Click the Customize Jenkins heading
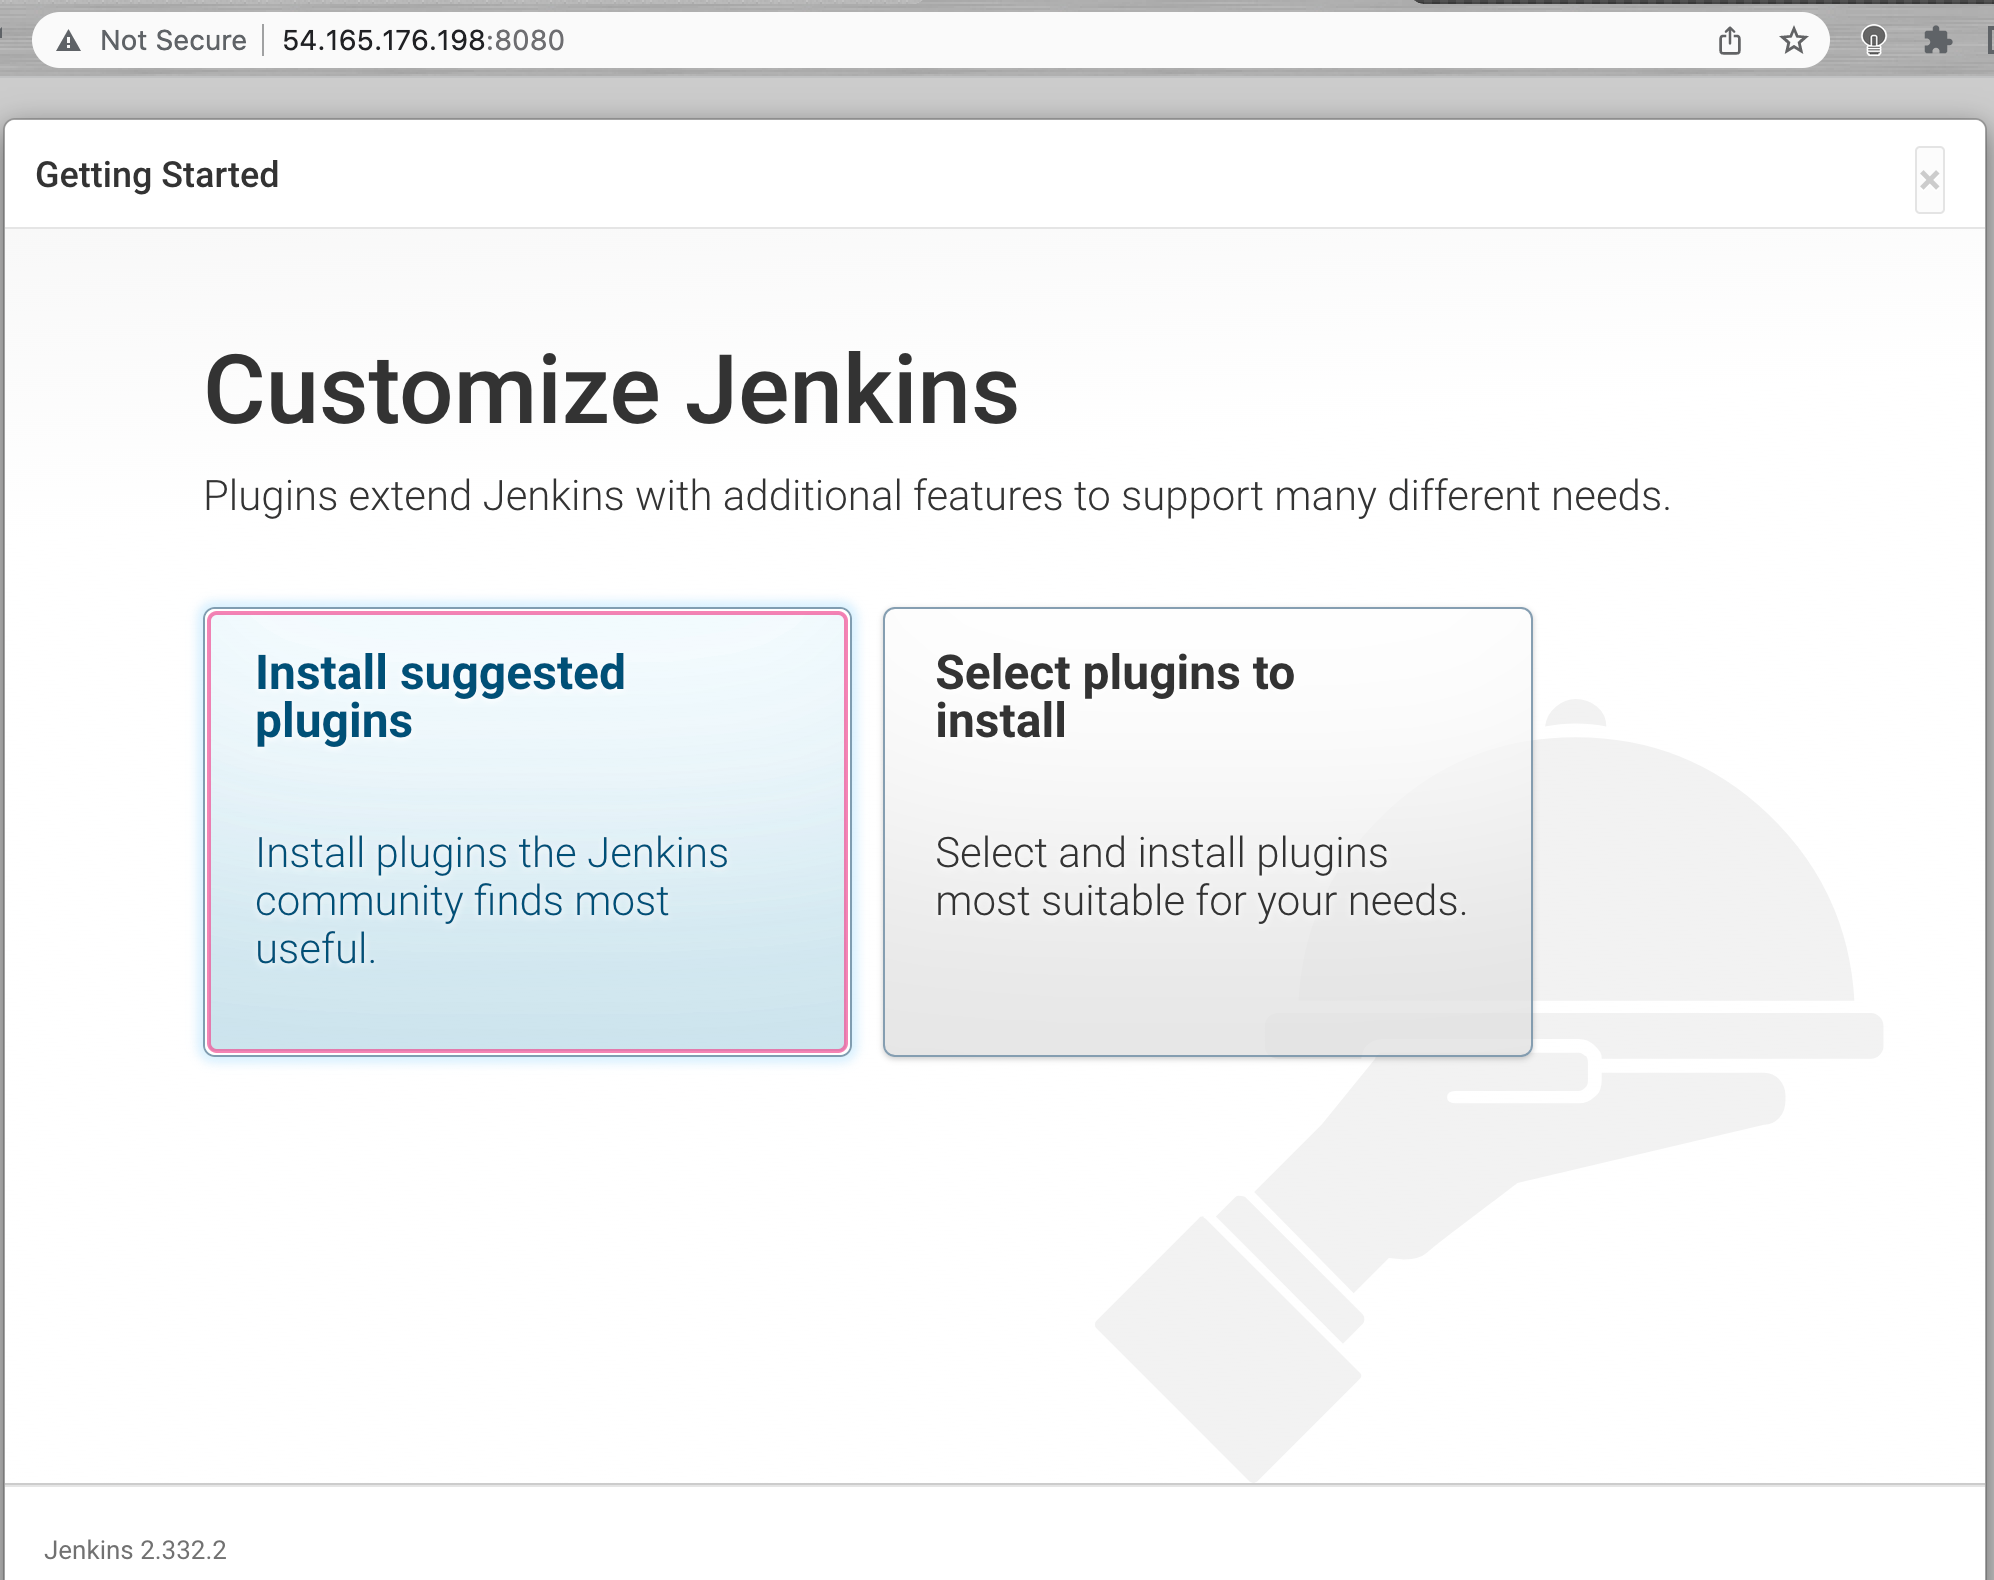Image resolution: width=1994 pixels, height=1580 pixels. pos(611,390)
